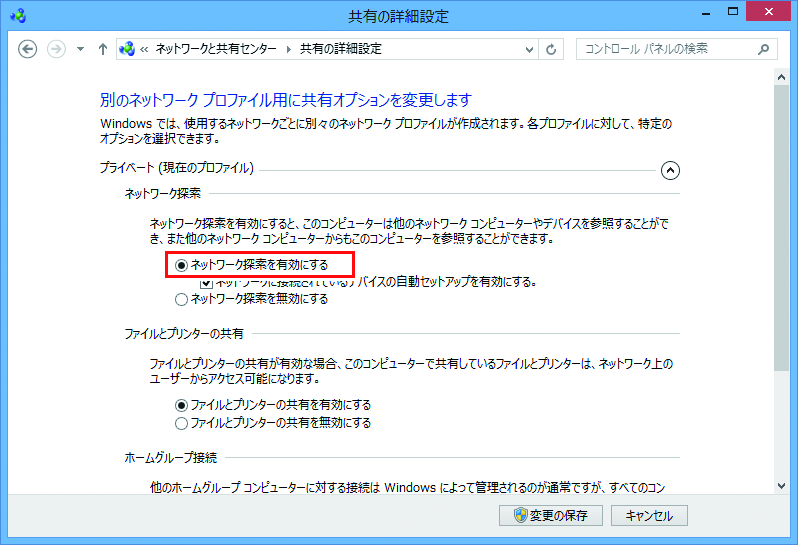Select ネットワーク探索を無効にする radio button
This screenshot has height=545, width=798.
click(x=181, y=299)
